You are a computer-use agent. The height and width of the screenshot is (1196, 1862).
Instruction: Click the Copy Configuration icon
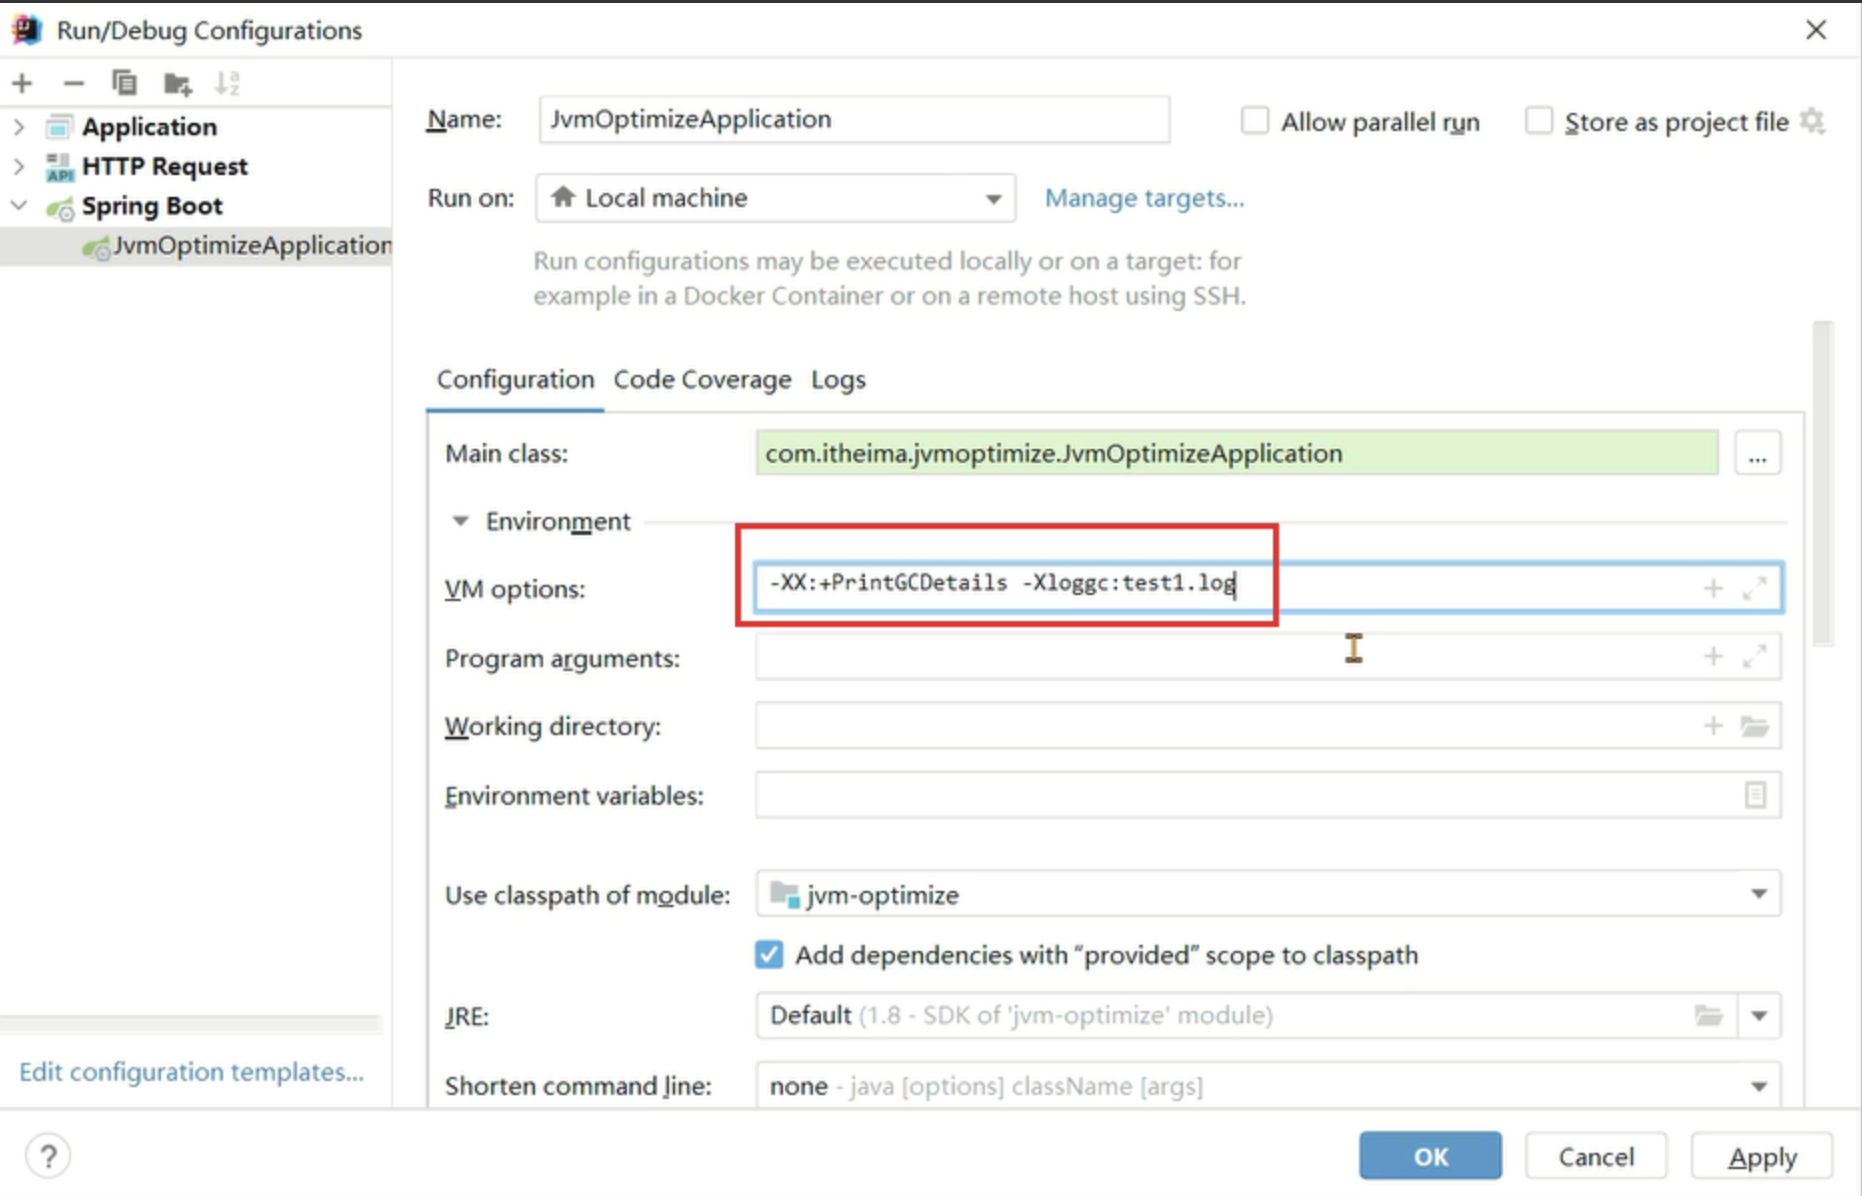[124, 83]
